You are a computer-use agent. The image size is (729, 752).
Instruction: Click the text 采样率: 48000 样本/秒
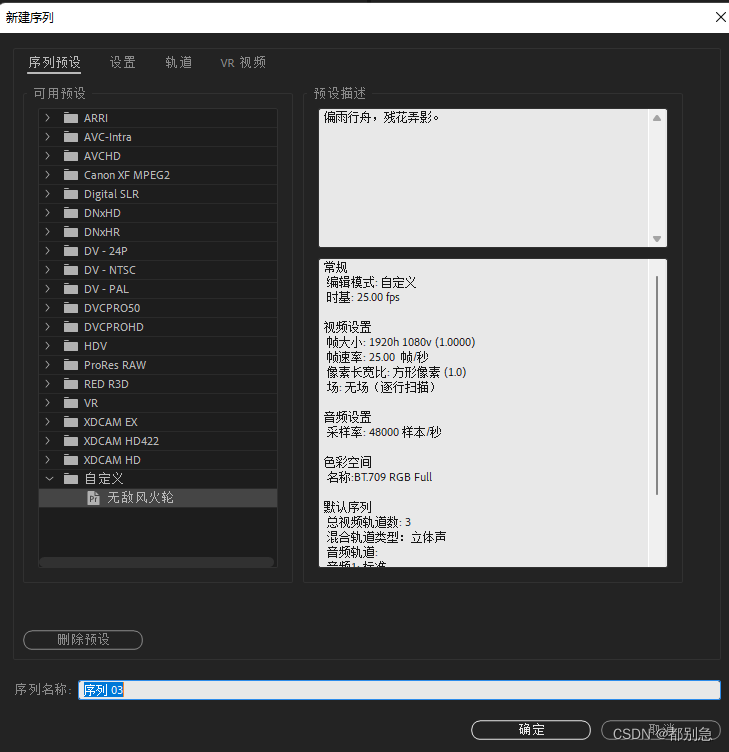384,432
